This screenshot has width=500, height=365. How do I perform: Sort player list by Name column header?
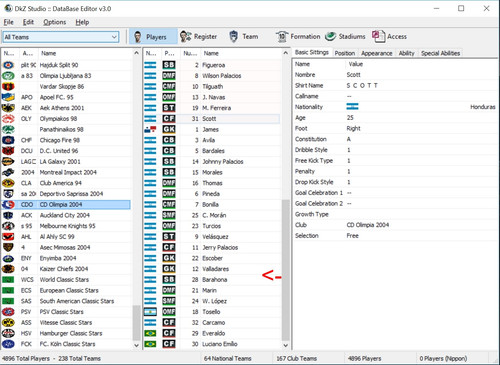(241, 53)
